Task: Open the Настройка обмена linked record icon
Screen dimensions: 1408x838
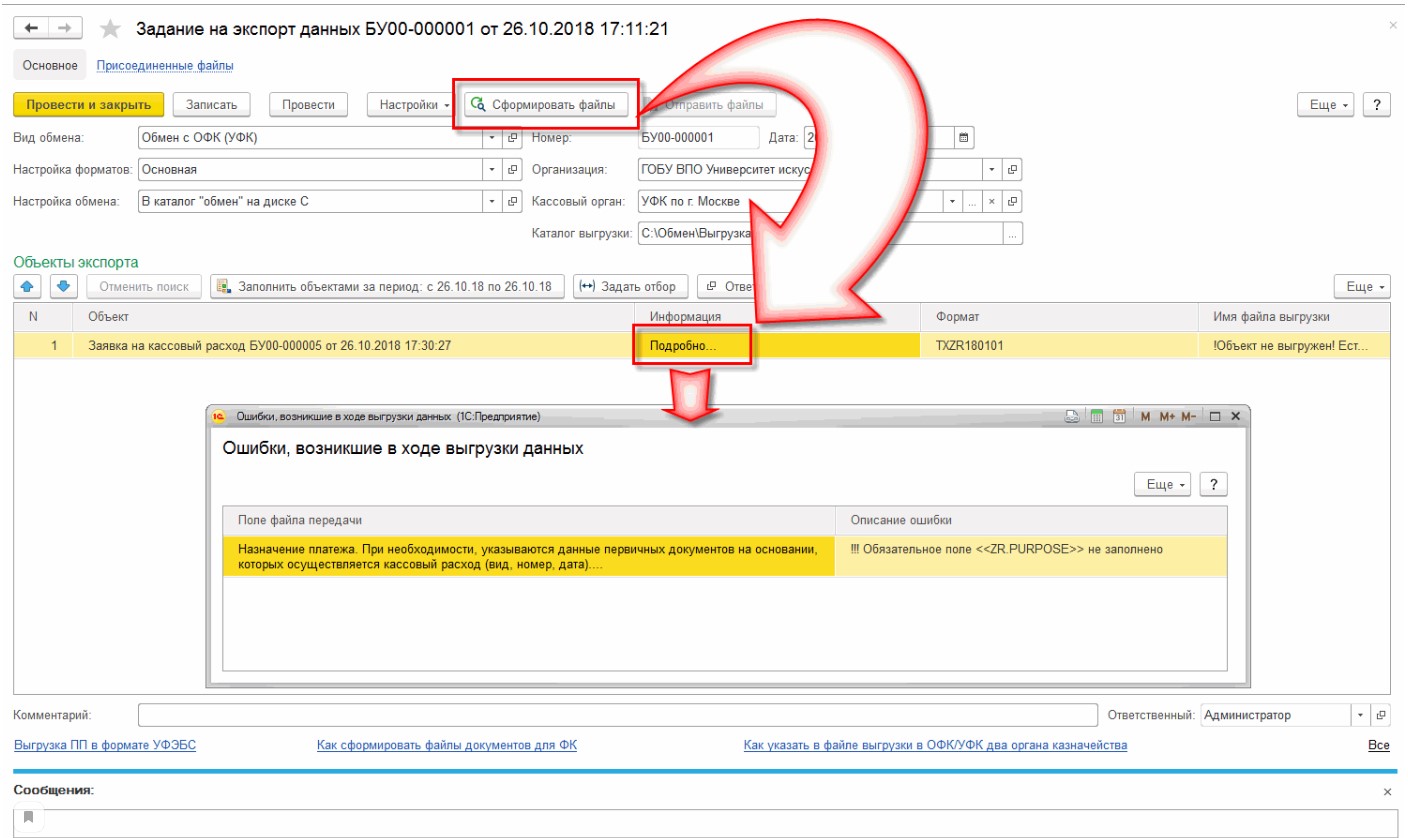Action: click(x=512, y=202)
